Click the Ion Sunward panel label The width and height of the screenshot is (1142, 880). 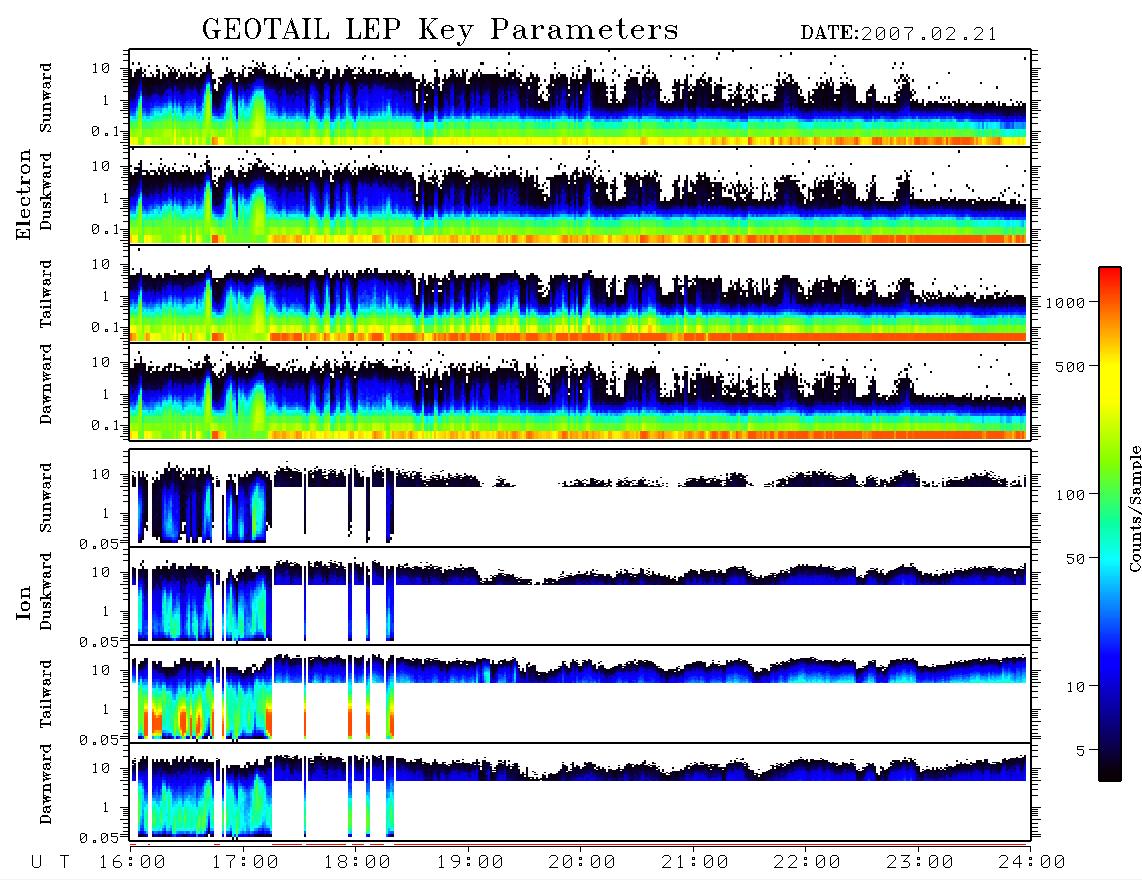coord(46,498)
